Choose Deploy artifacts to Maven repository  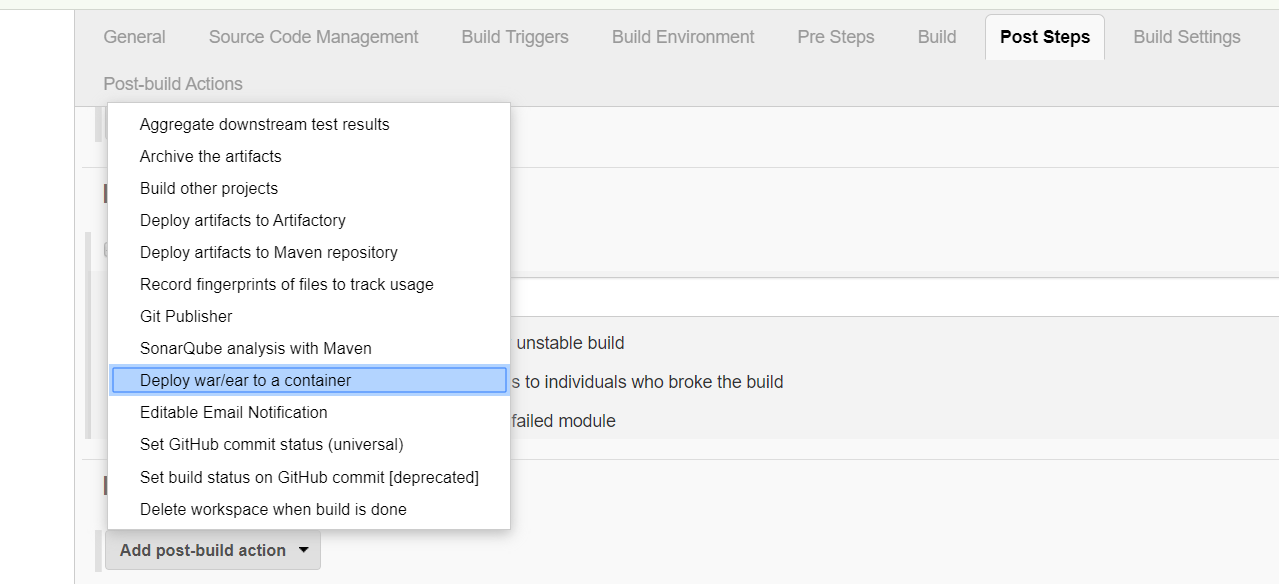click(x=269, y=253)
